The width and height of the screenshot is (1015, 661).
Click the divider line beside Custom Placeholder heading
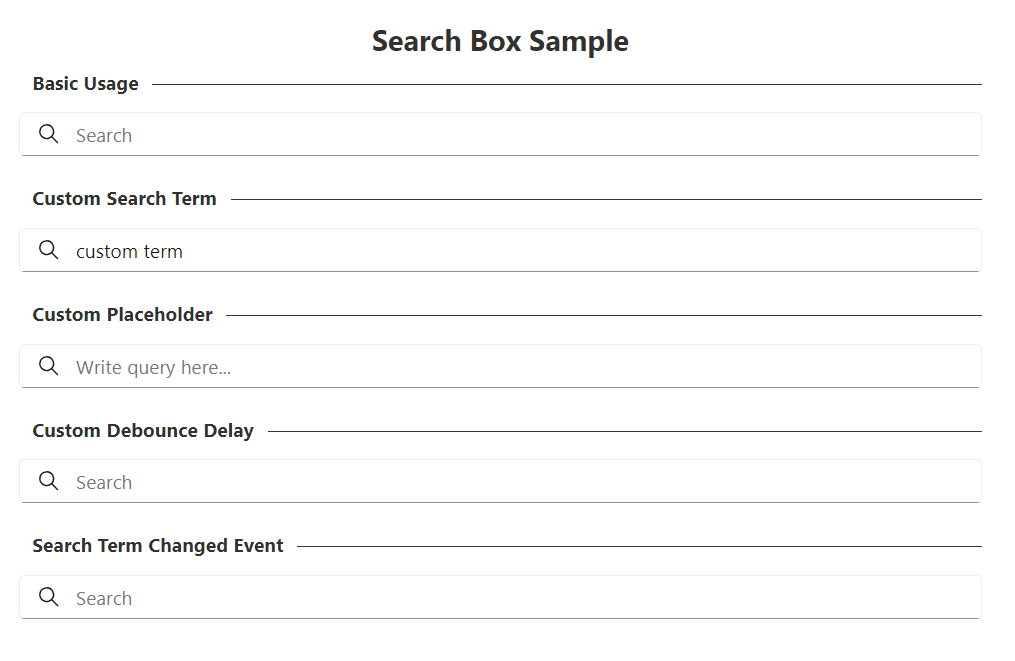click(603, 316)
